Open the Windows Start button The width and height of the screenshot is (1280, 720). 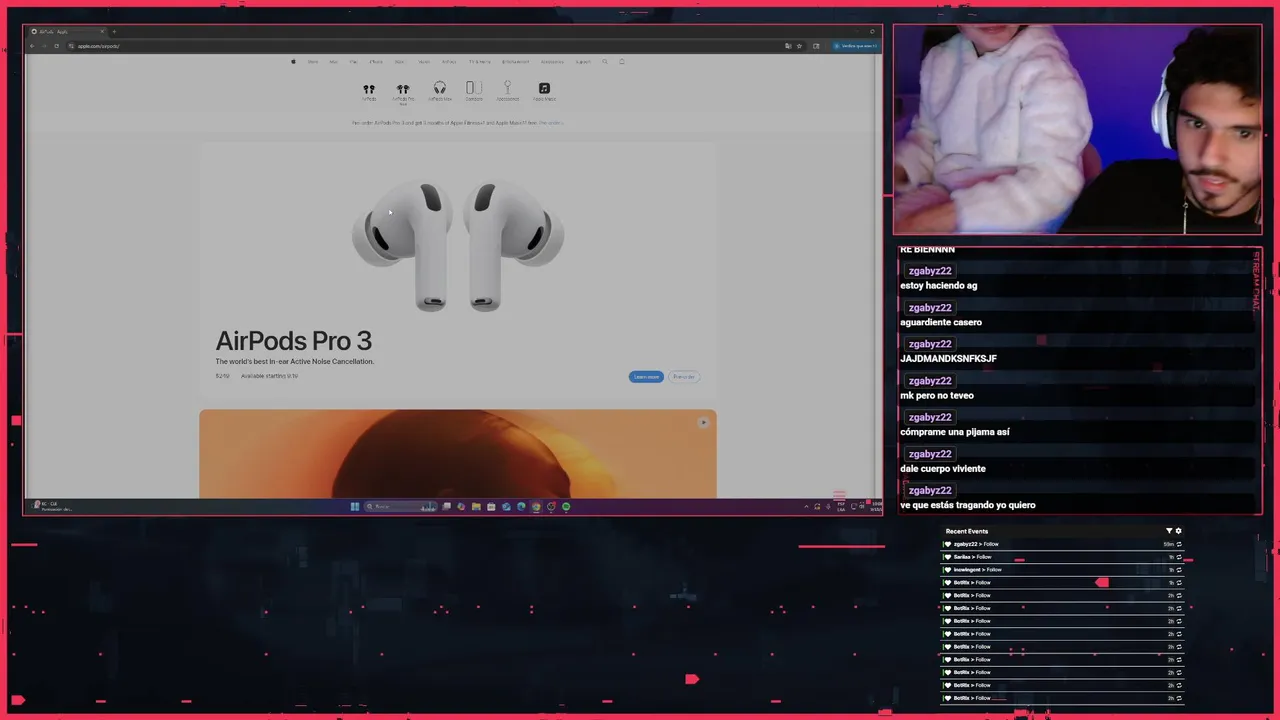355,506
